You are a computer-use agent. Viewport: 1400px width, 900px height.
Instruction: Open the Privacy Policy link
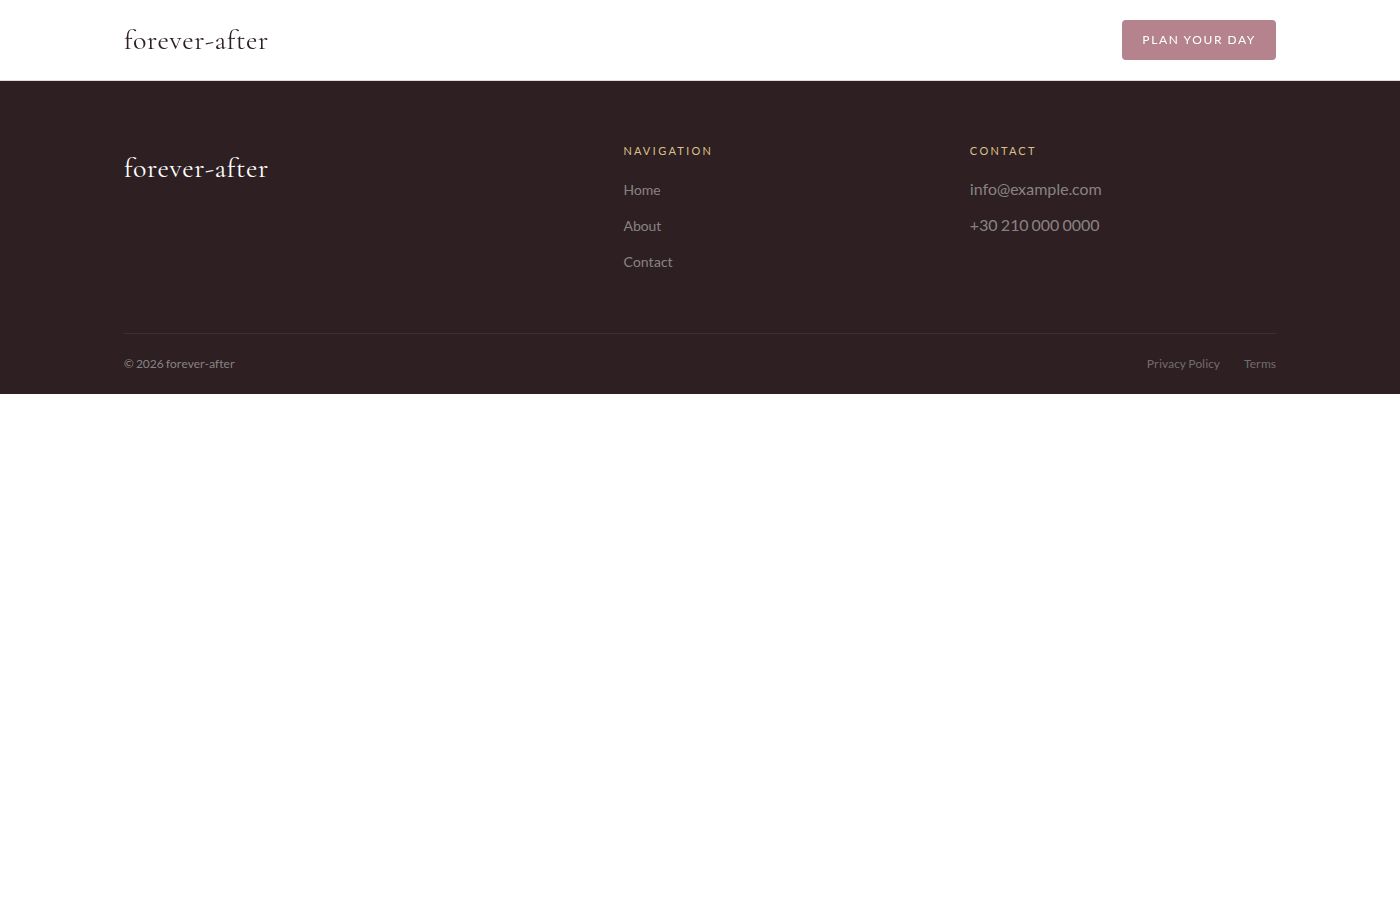click(1183, 364)
